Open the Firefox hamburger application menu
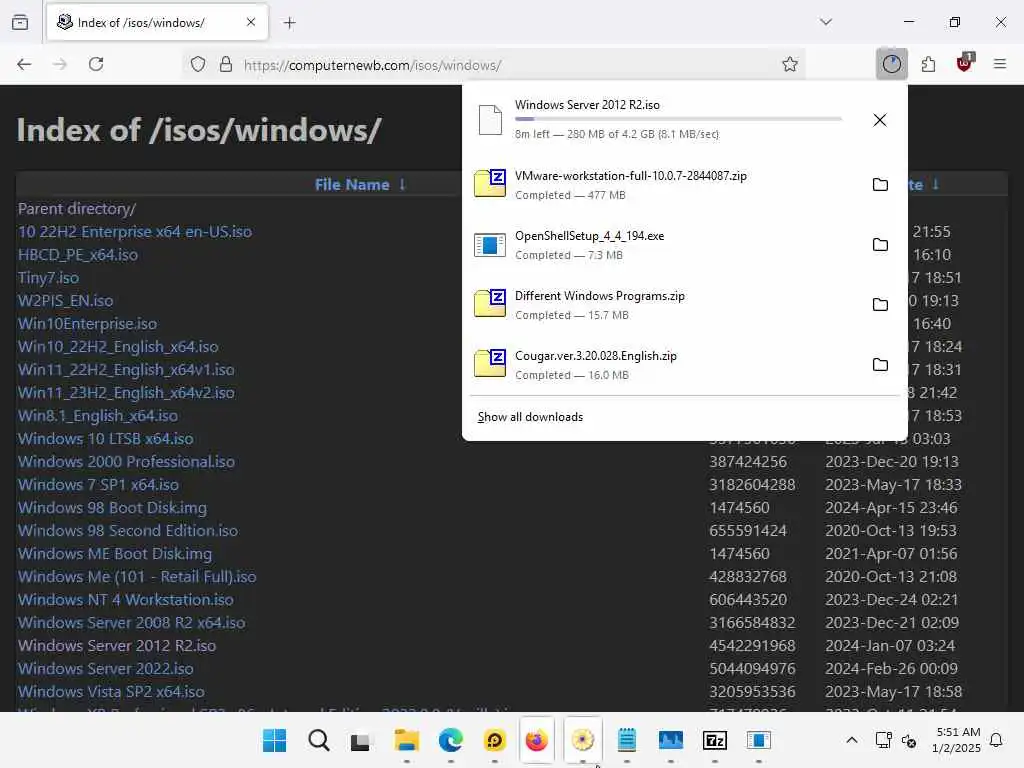The height and width of the screenshot is (768, 1024). [999, 64]
